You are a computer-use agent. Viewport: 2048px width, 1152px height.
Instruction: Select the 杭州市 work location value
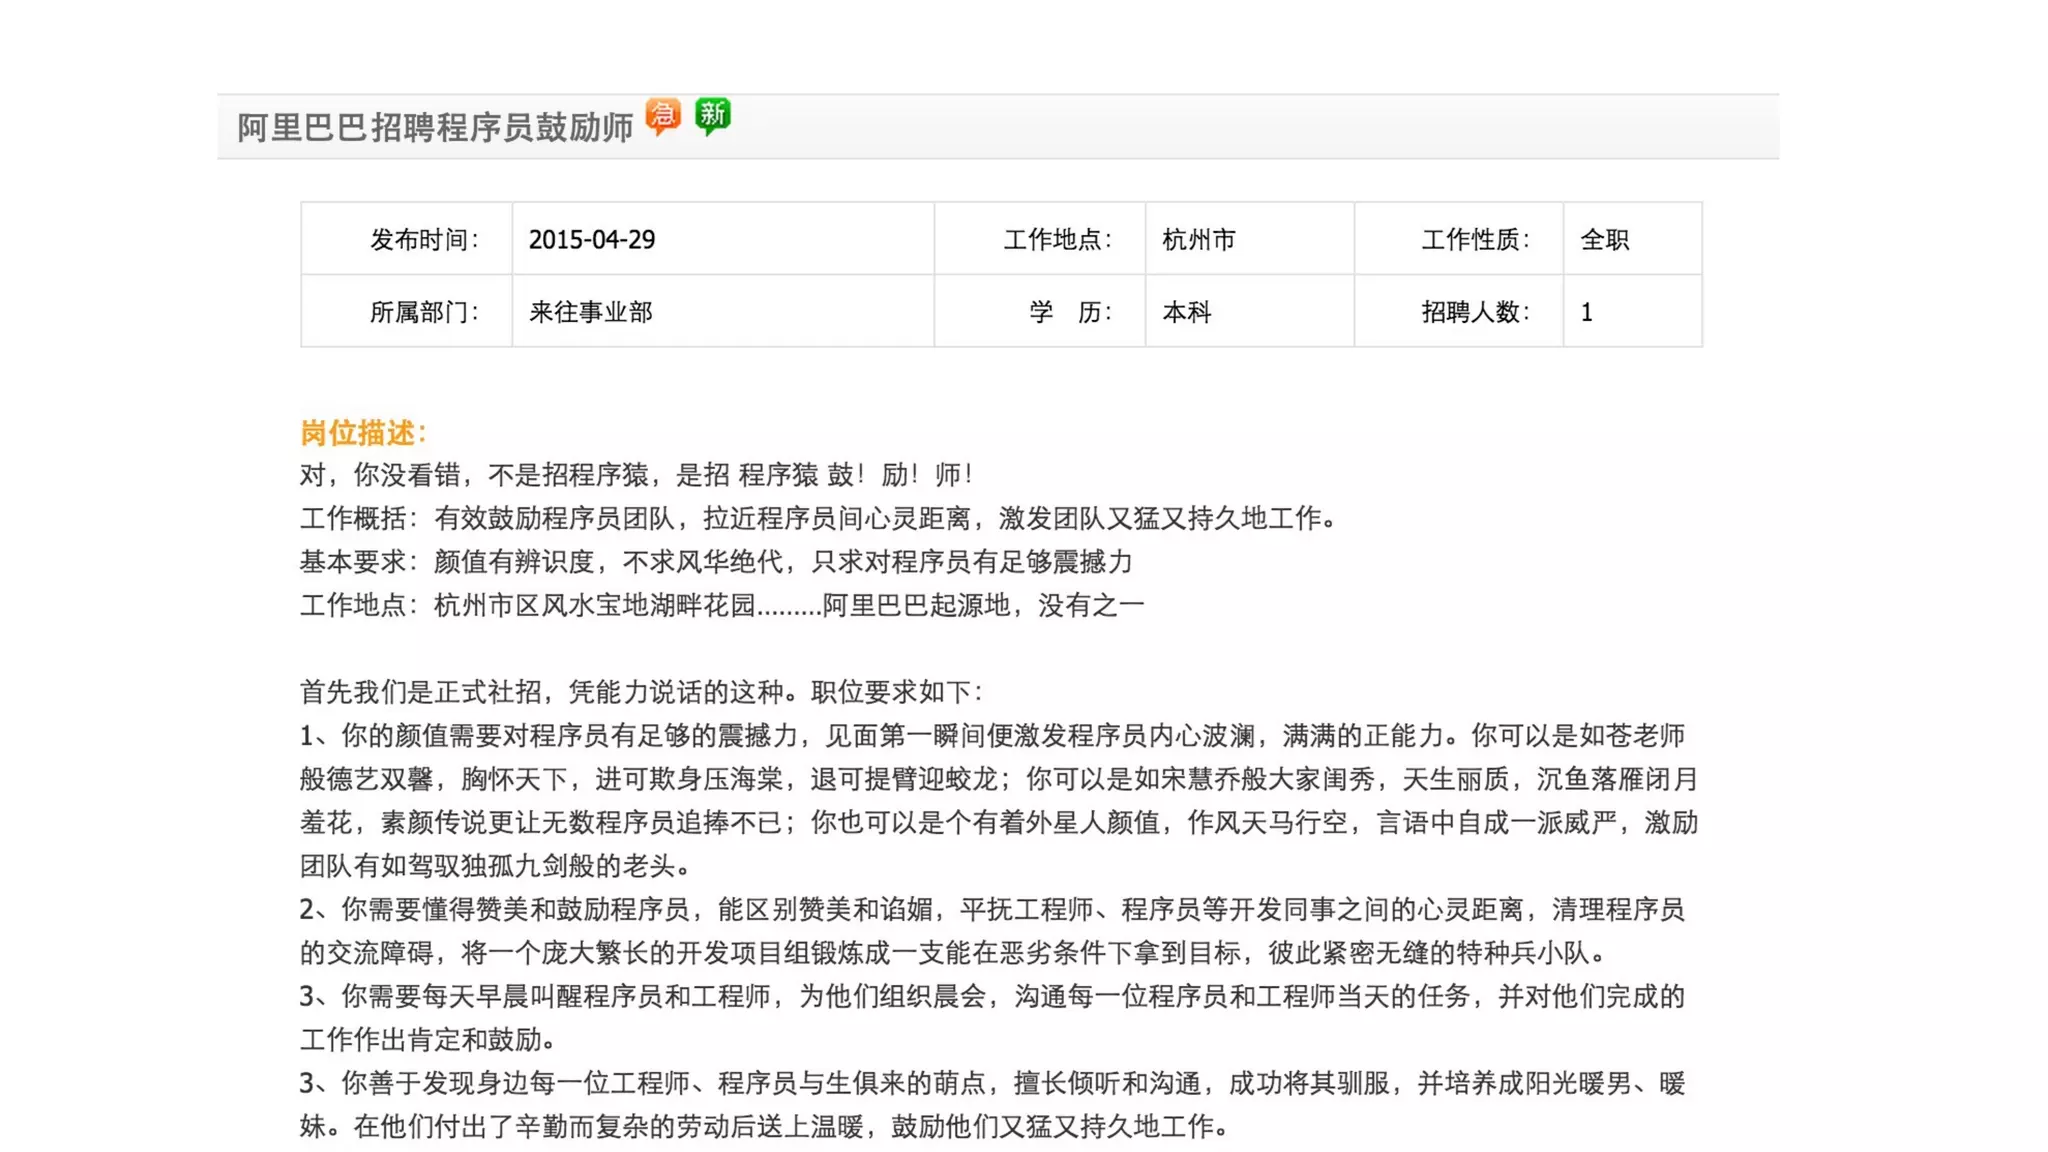coord(1199,240)
